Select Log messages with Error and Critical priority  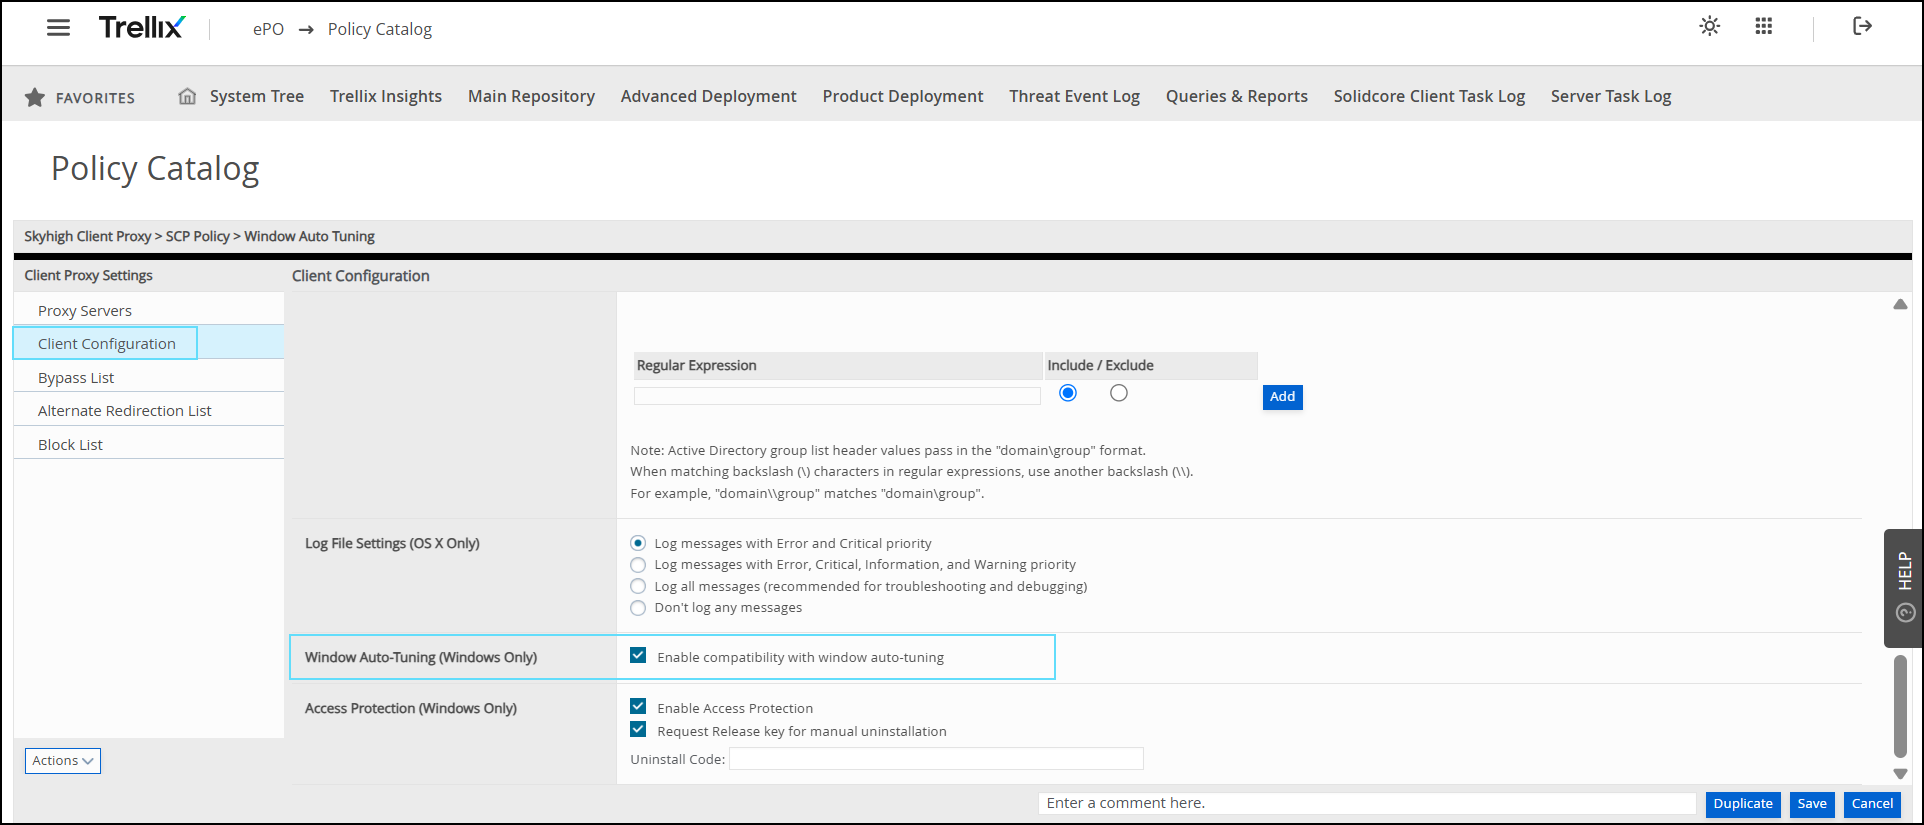638,543
